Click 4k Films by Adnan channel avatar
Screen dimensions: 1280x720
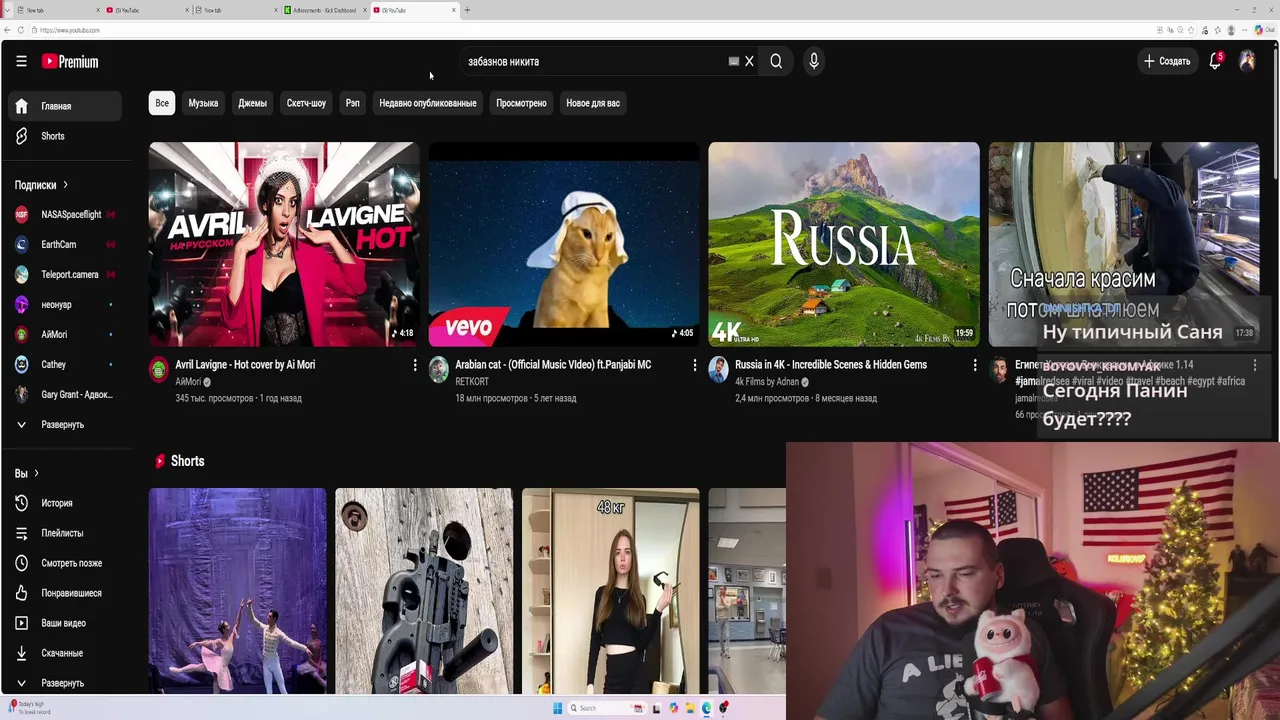719,370
